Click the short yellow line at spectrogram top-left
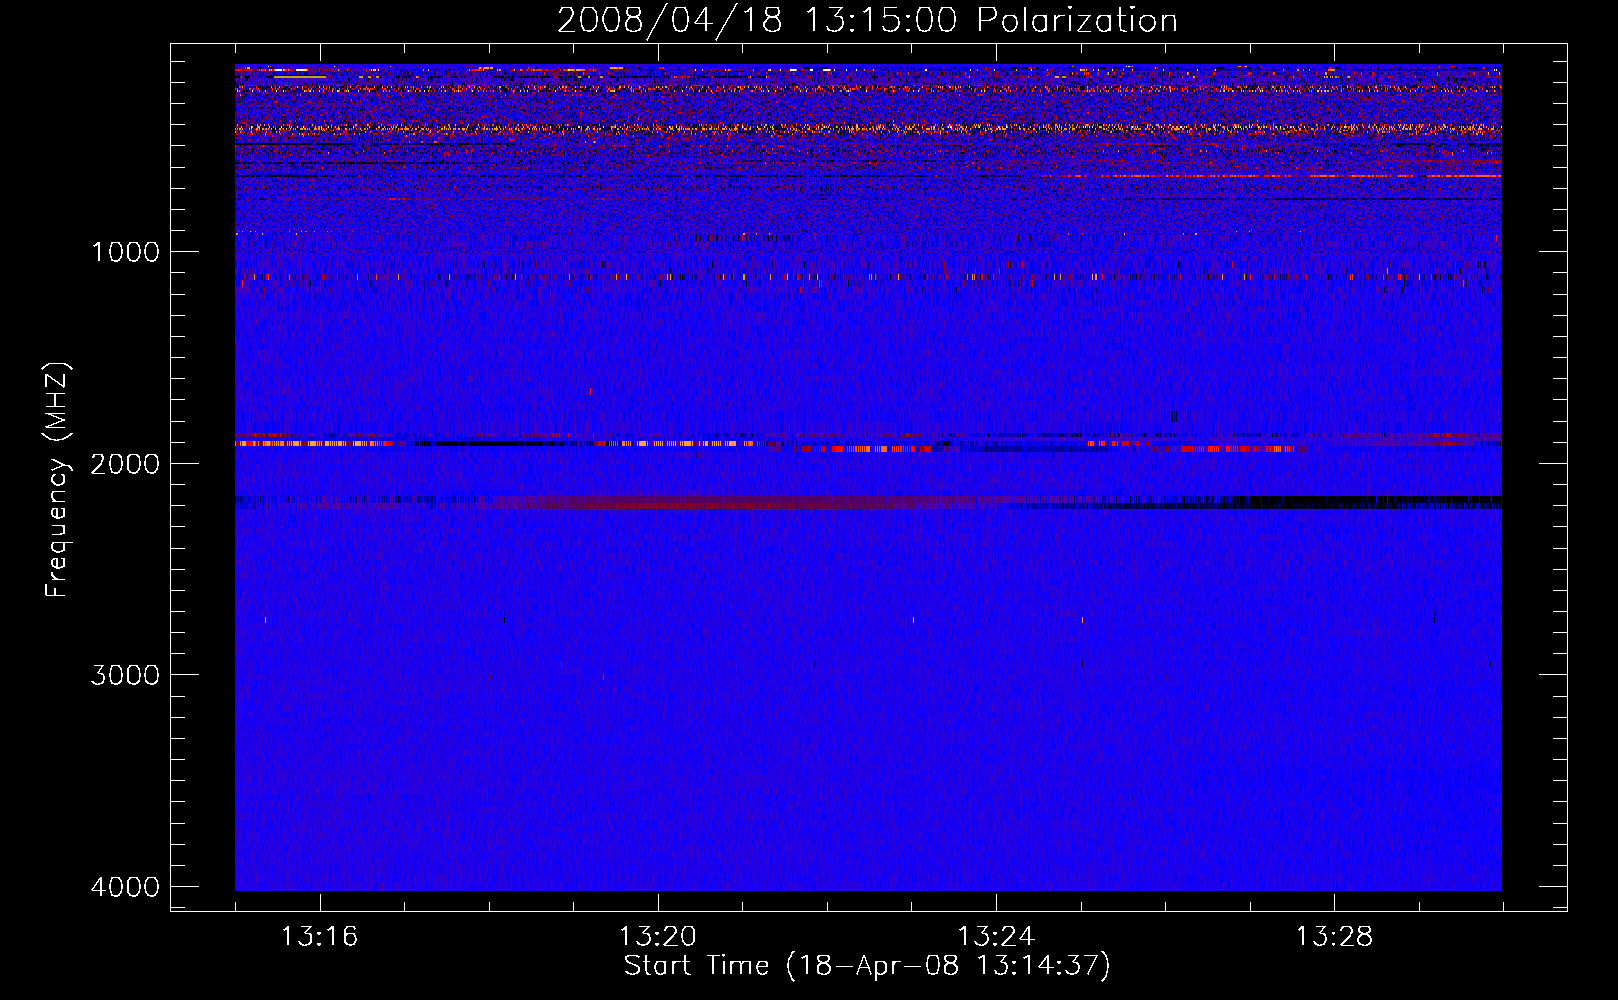This screenshot has width=1618, height=1000. (x=299, y=77)
